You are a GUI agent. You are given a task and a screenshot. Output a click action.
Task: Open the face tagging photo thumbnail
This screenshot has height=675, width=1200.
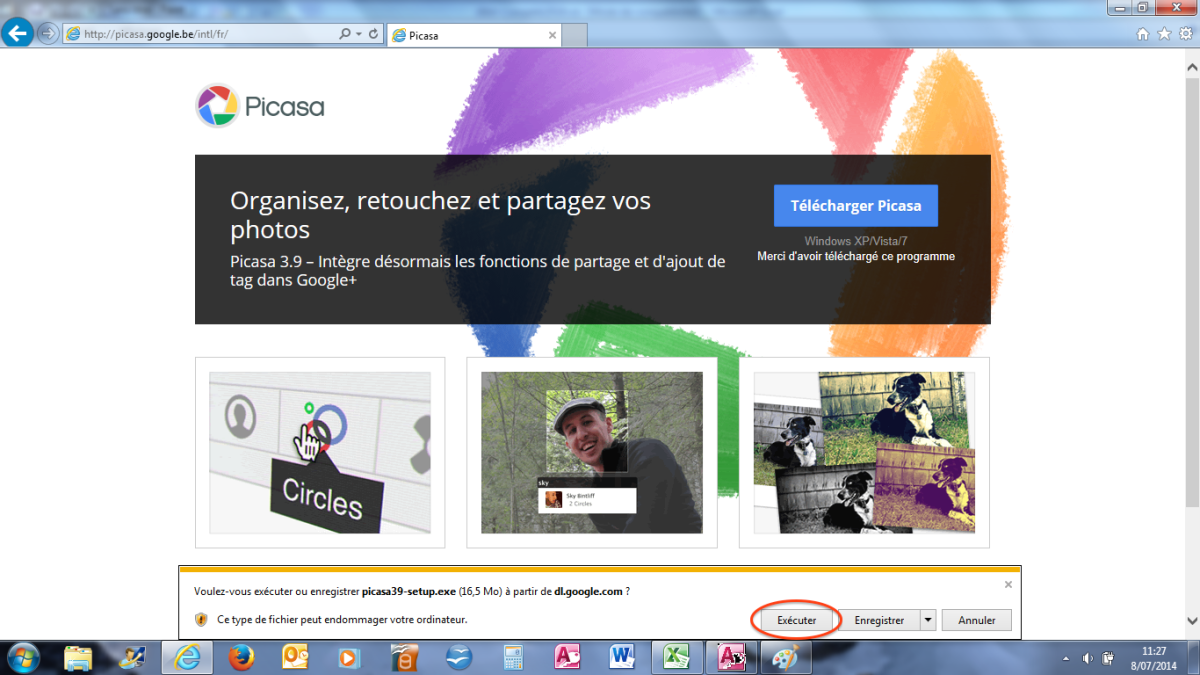tap(592, 453)
